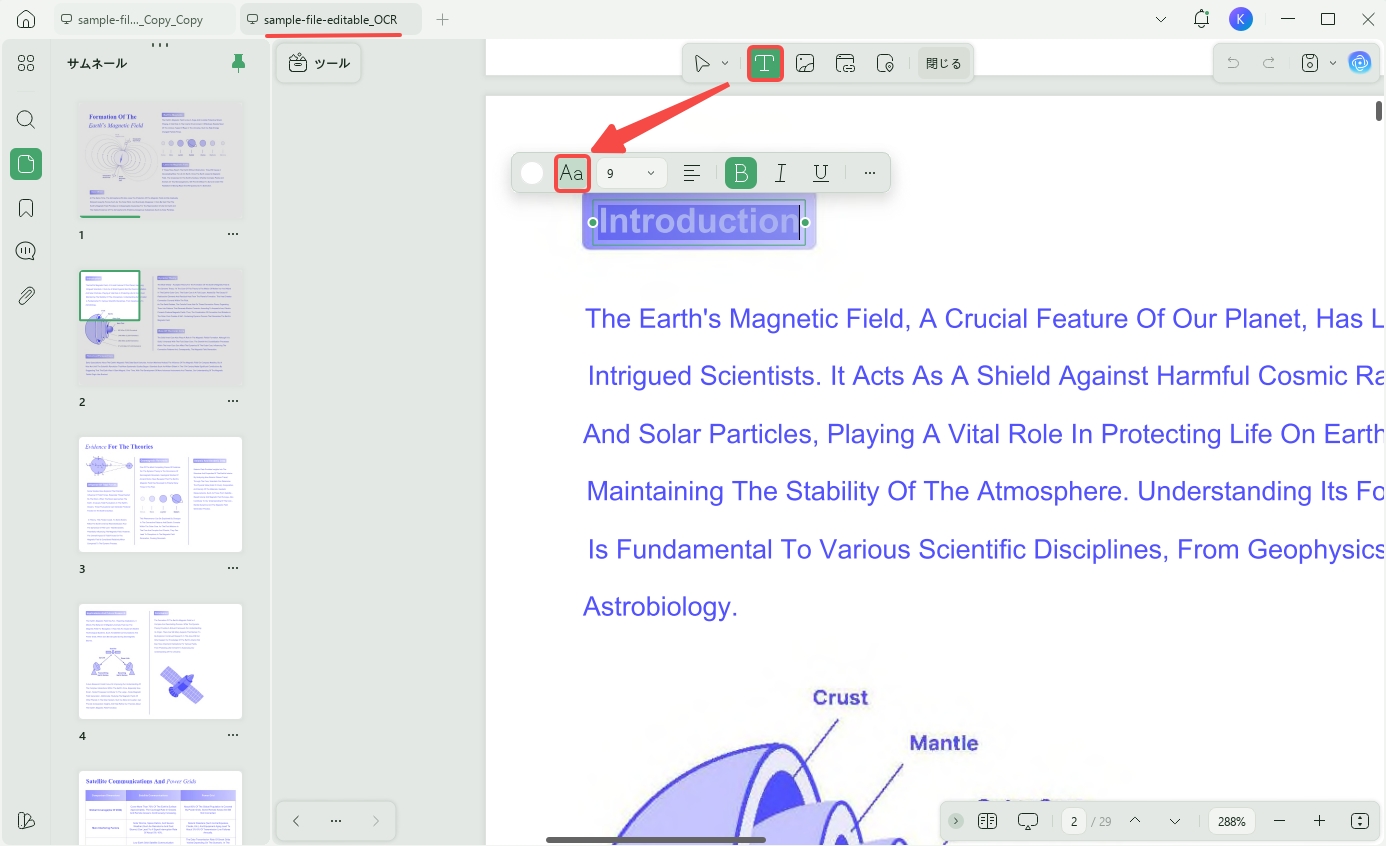Open the fit page mode button
1386x846 pixels.
pos(1360,821)
